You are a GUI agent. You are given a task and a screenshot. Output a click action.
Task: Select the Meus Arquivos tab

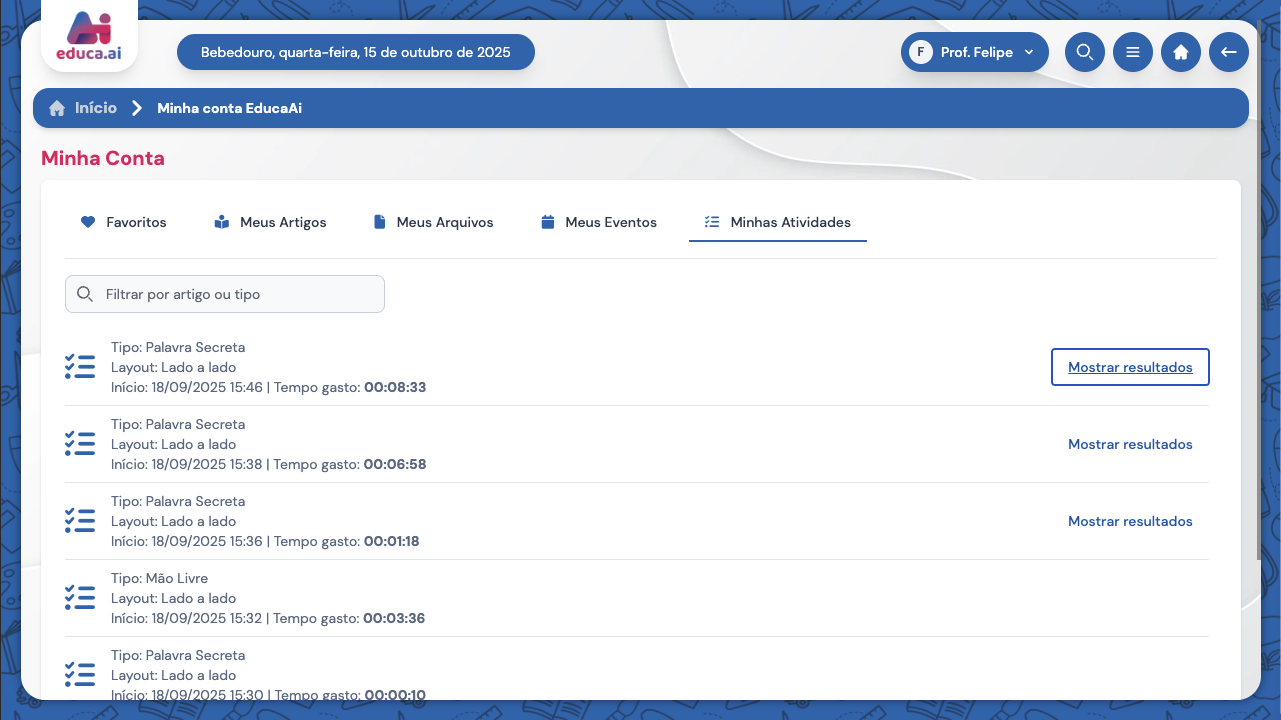click(x=433, y=222)
